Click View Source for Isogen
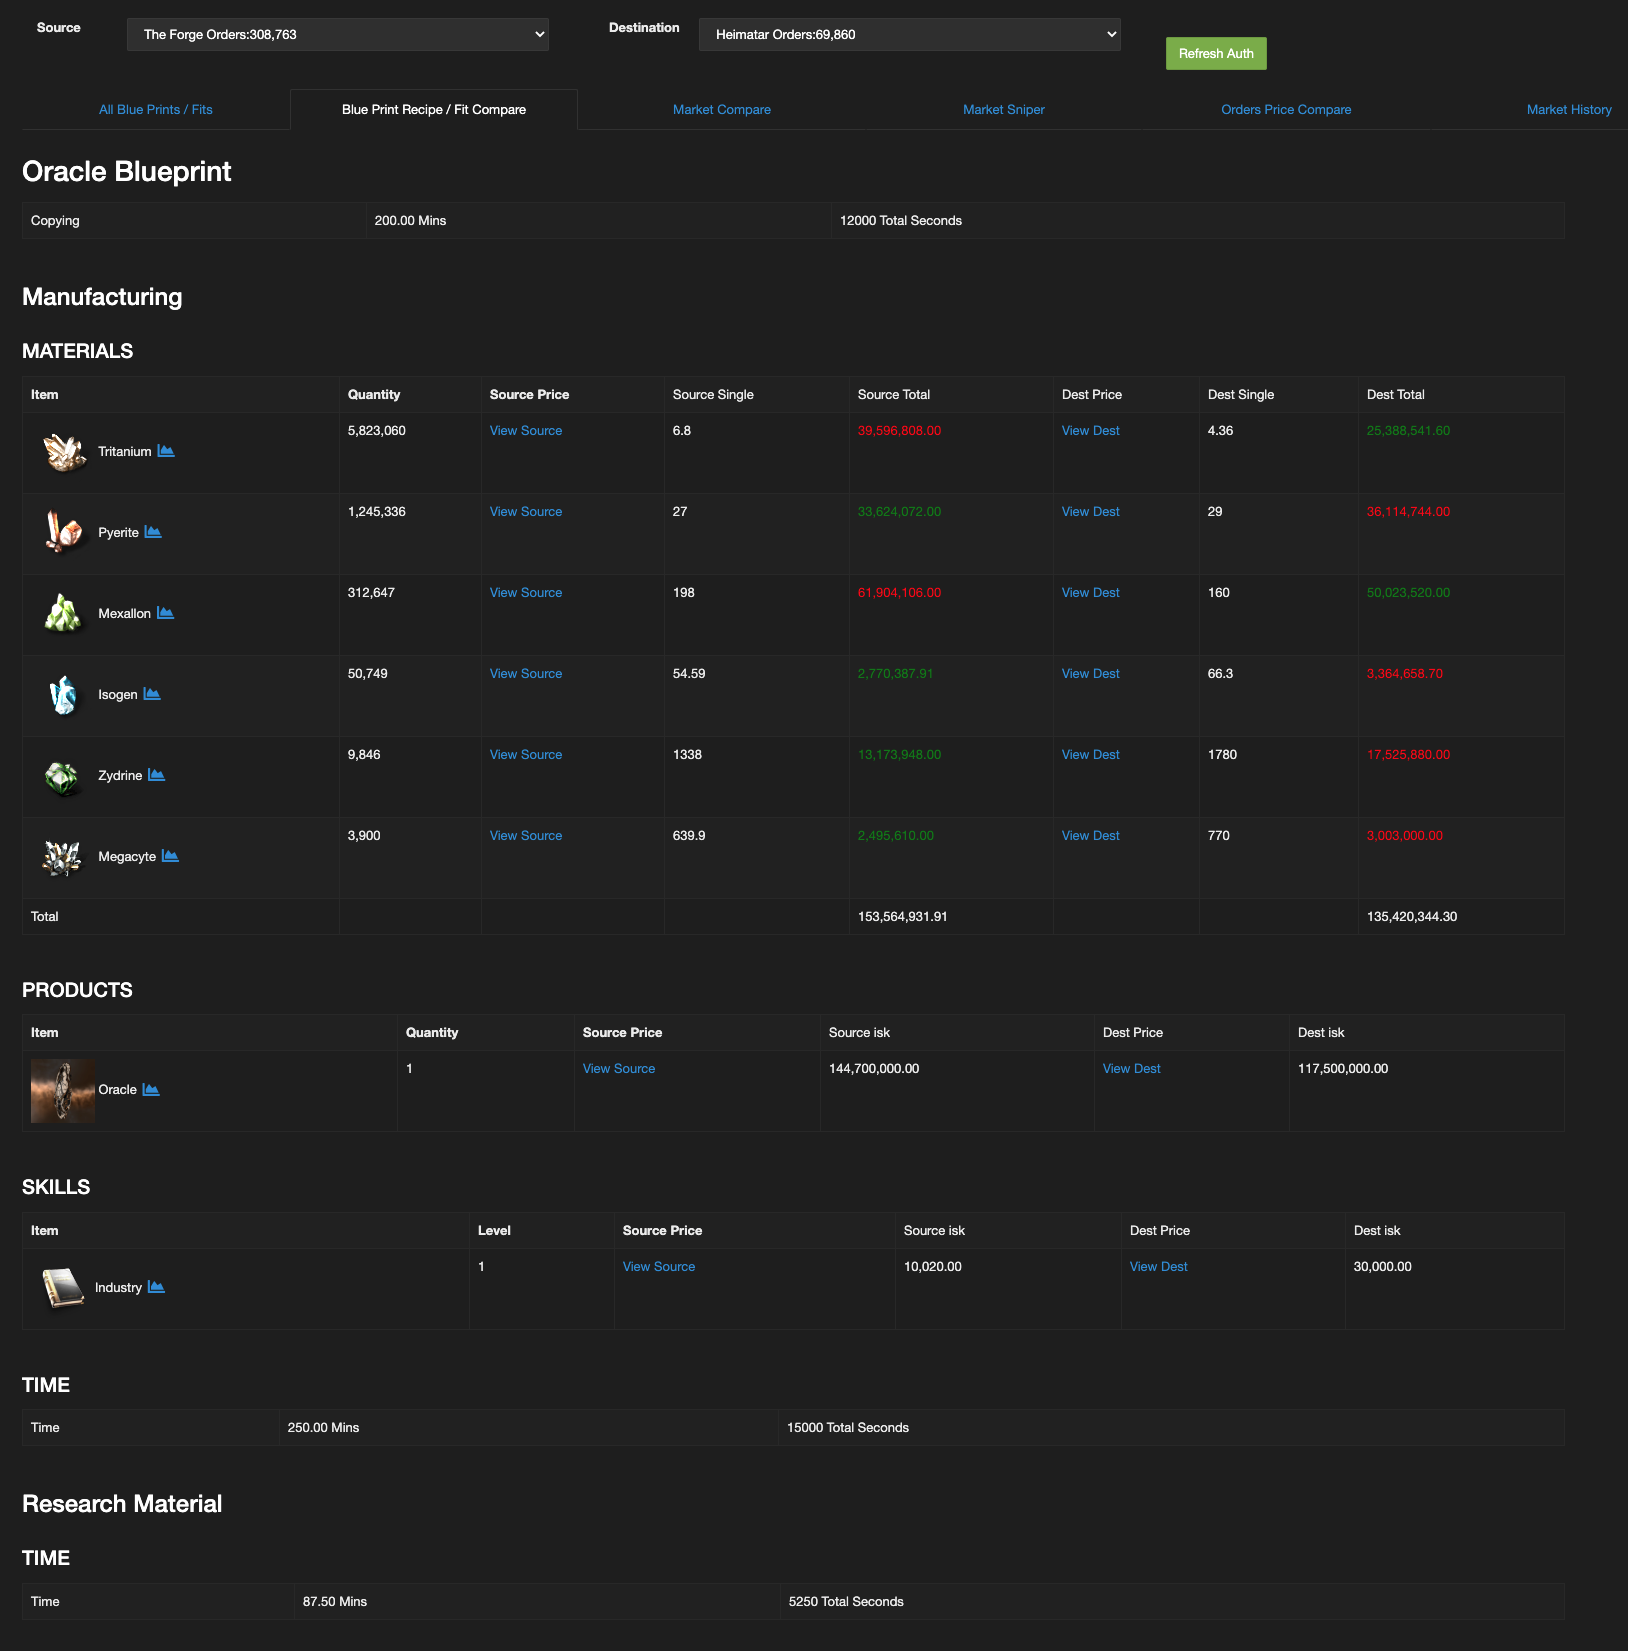Image resolution: width=1628 pixels, height=1651 pixels. (x=526, y=674)
